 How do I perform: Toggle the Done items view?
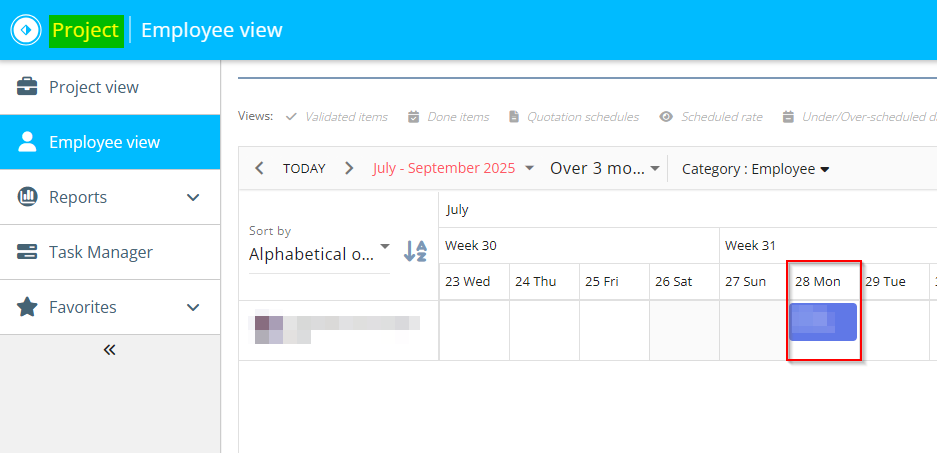coord(448,117)
